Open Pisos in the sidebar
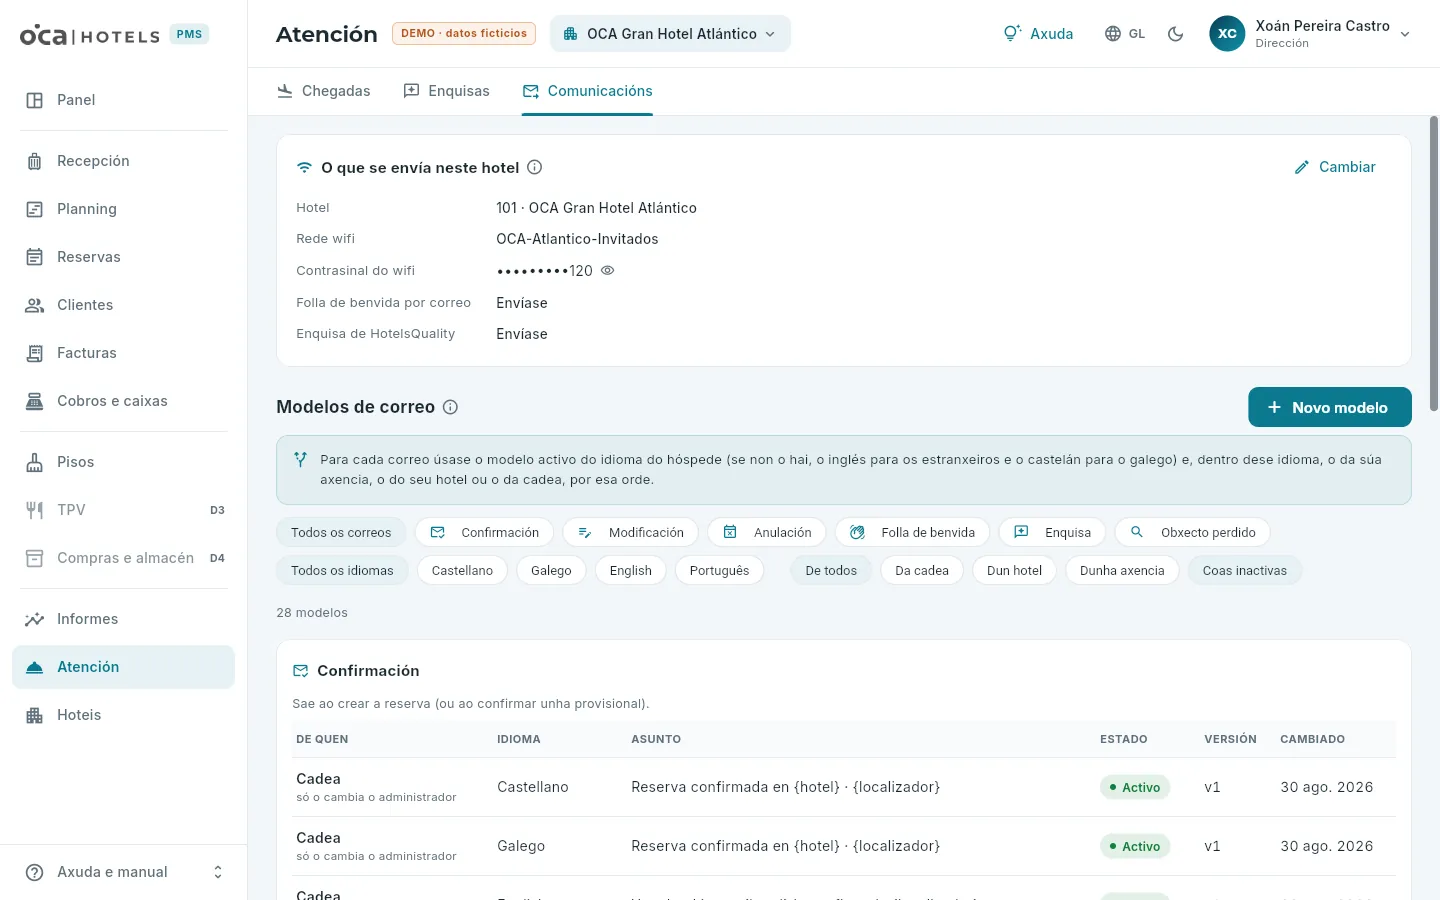This screenshot has width=1440, height=900. pyautogui.click(x=123, y=462)
